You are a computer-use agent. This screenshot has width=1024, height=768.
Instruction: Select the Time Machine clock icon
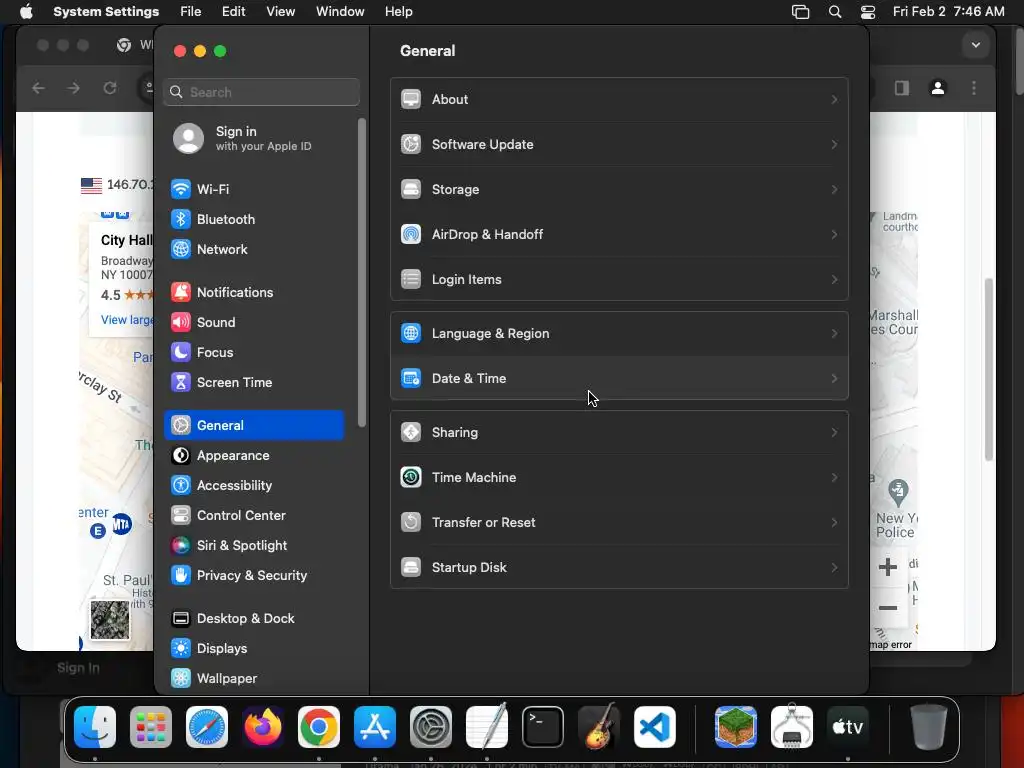tap(411, 477)
